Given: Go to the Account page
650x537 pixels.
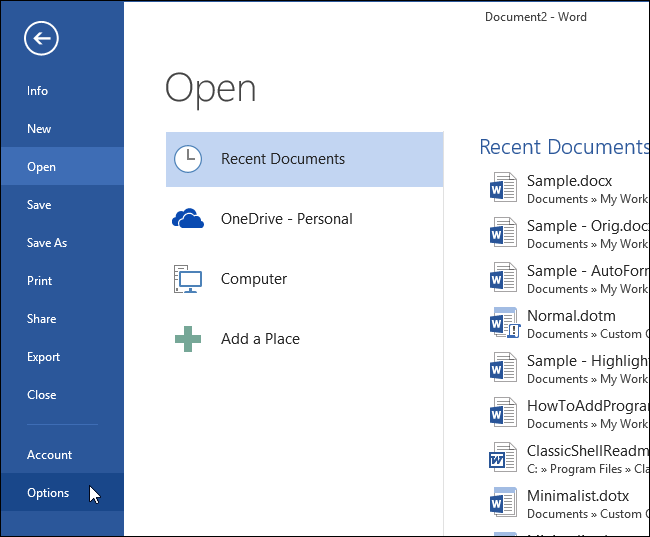Looking at the screenshot, I should point(49,455).
